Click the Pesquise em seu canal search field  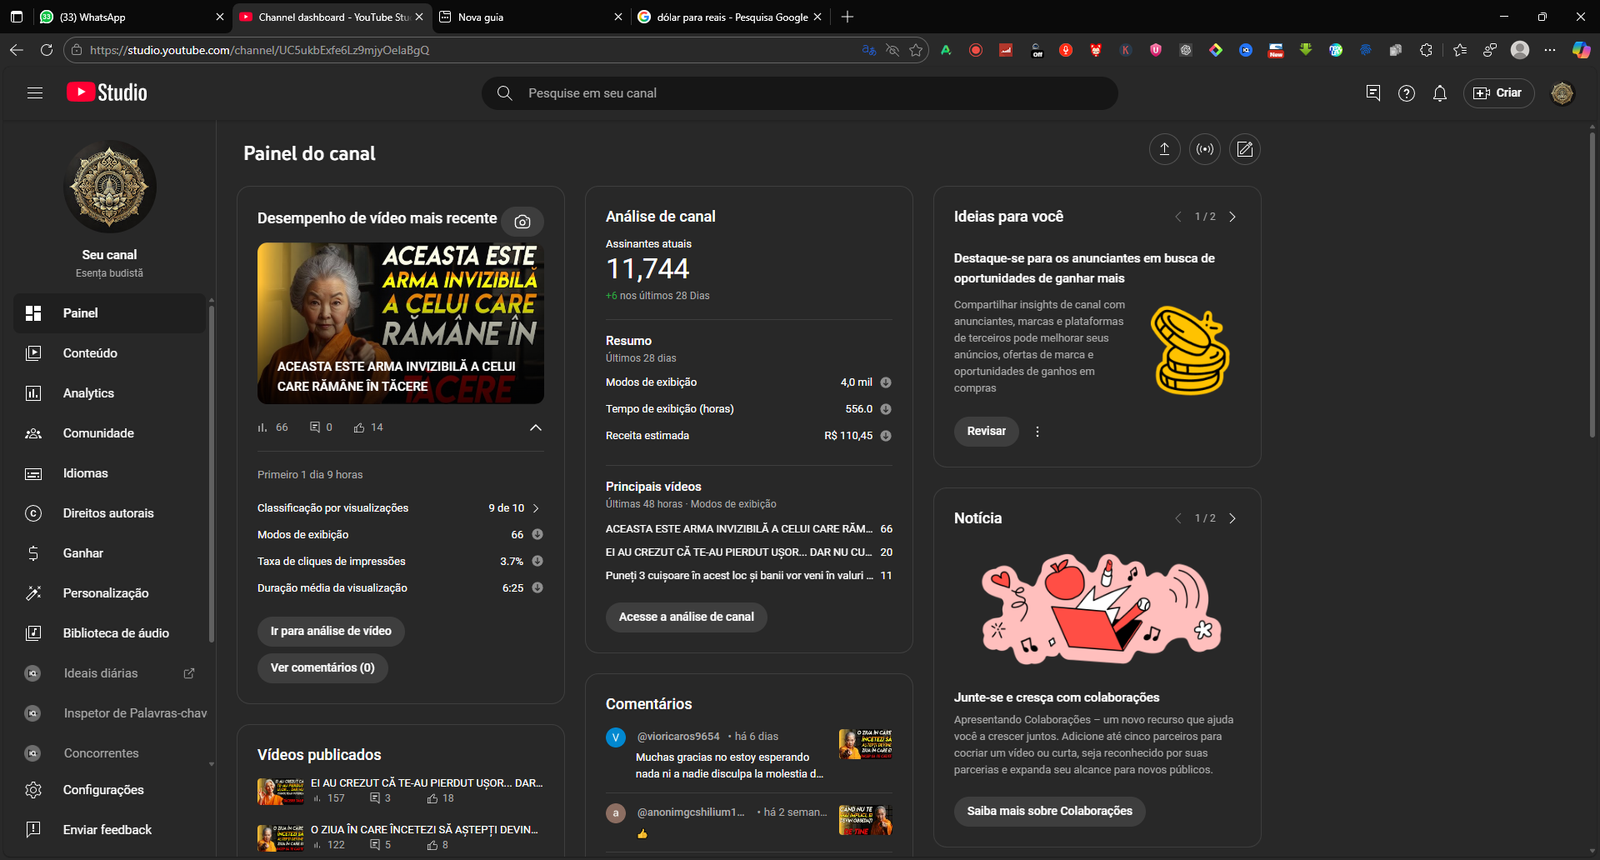pyautogui.click(x=800, y=93)
